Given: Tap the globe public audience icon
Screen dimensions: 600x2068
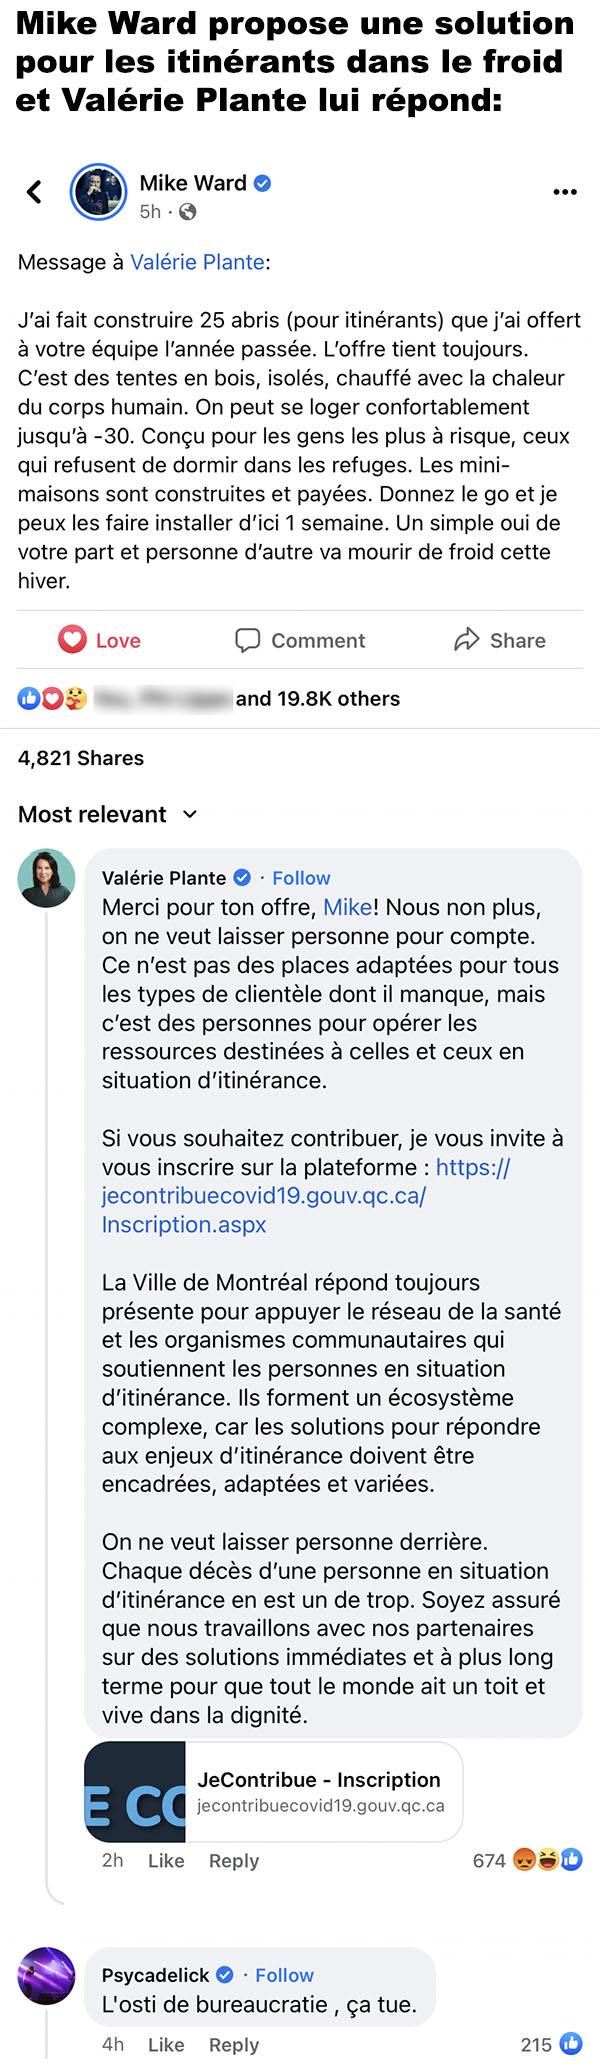Looking at the screenshot, I should click(187, 212).
